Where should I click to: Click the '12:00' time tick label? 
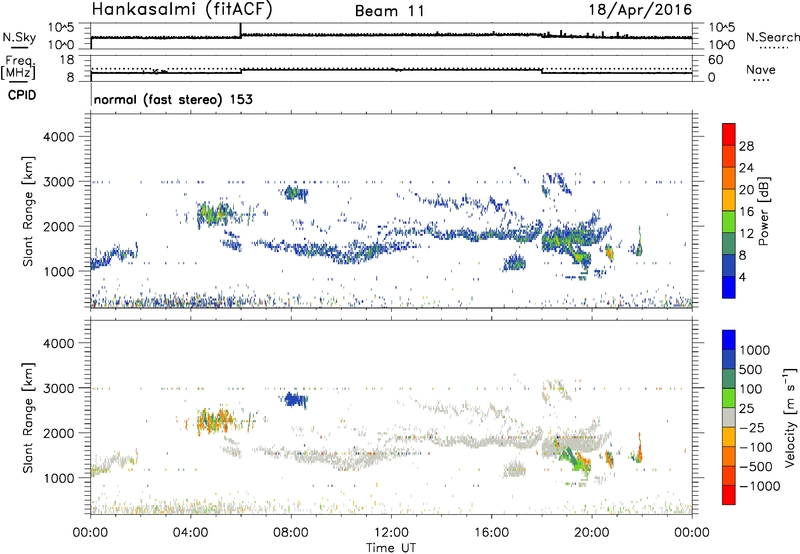391,533
